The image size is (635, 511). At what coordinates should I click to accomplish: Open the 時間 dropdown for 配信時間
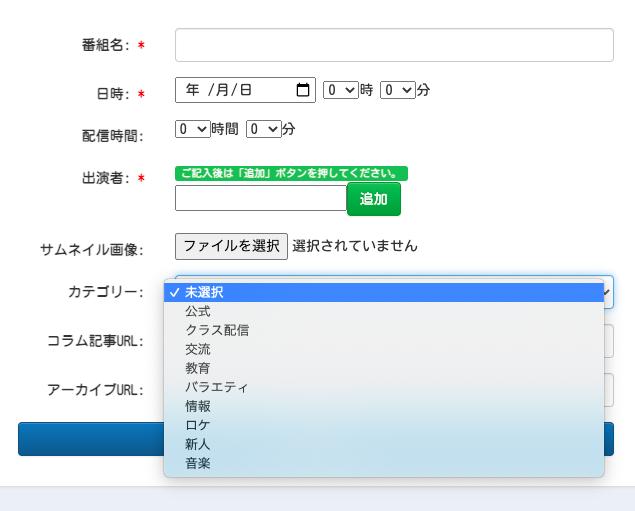click(193, 129)
